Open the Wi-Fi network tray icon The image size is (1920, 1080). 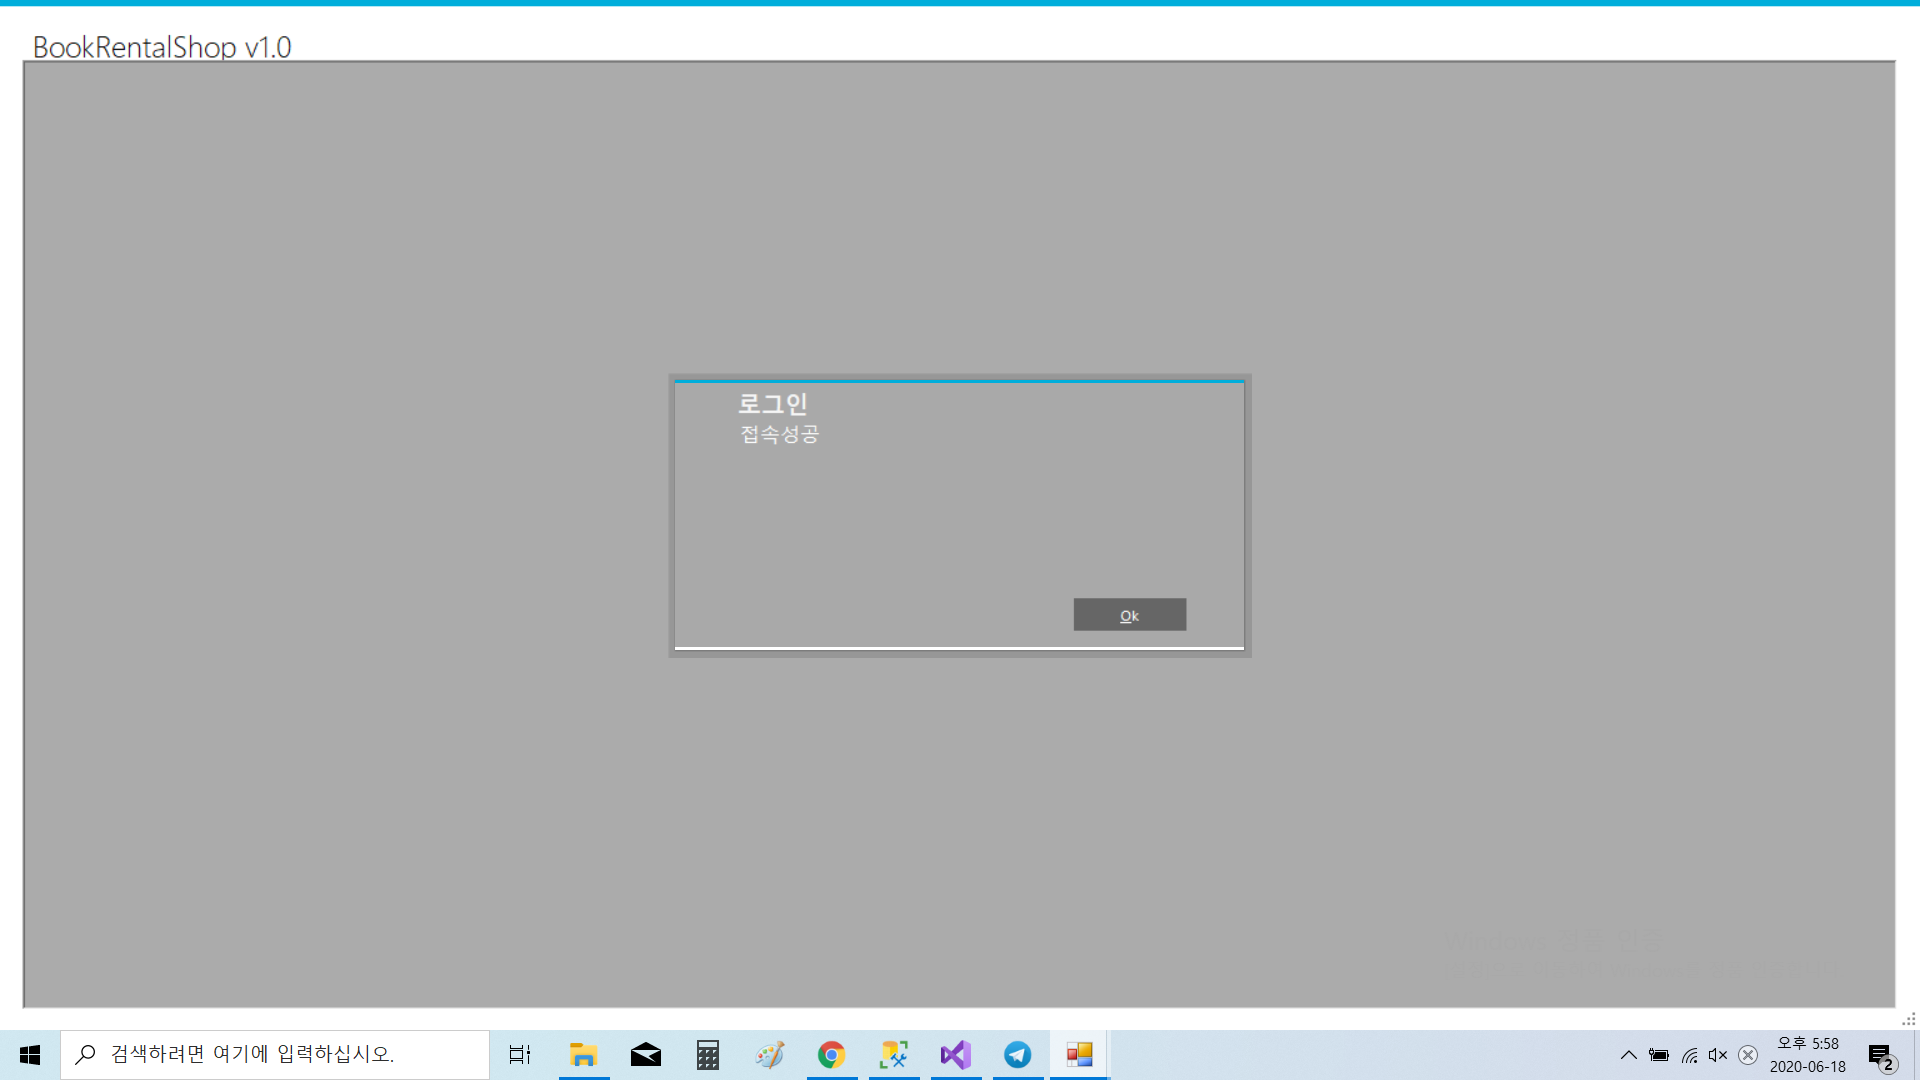click(x=1689, y=1055)
